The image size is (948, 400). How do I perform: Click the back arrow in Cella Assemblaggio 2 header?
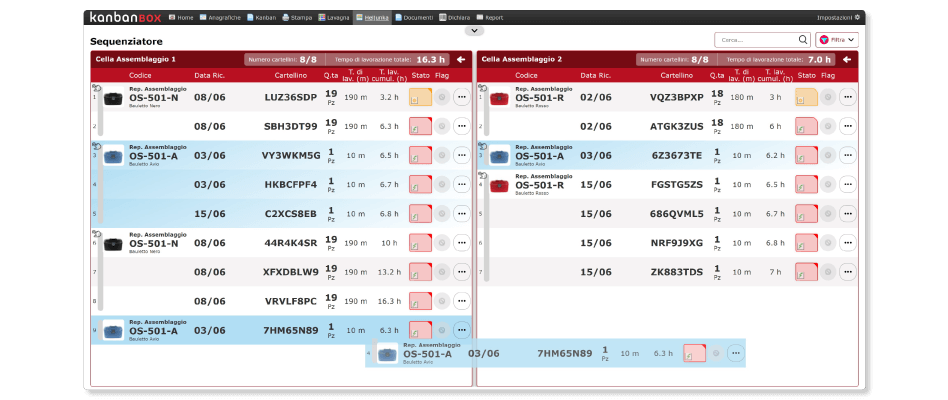tap(847, 59)
